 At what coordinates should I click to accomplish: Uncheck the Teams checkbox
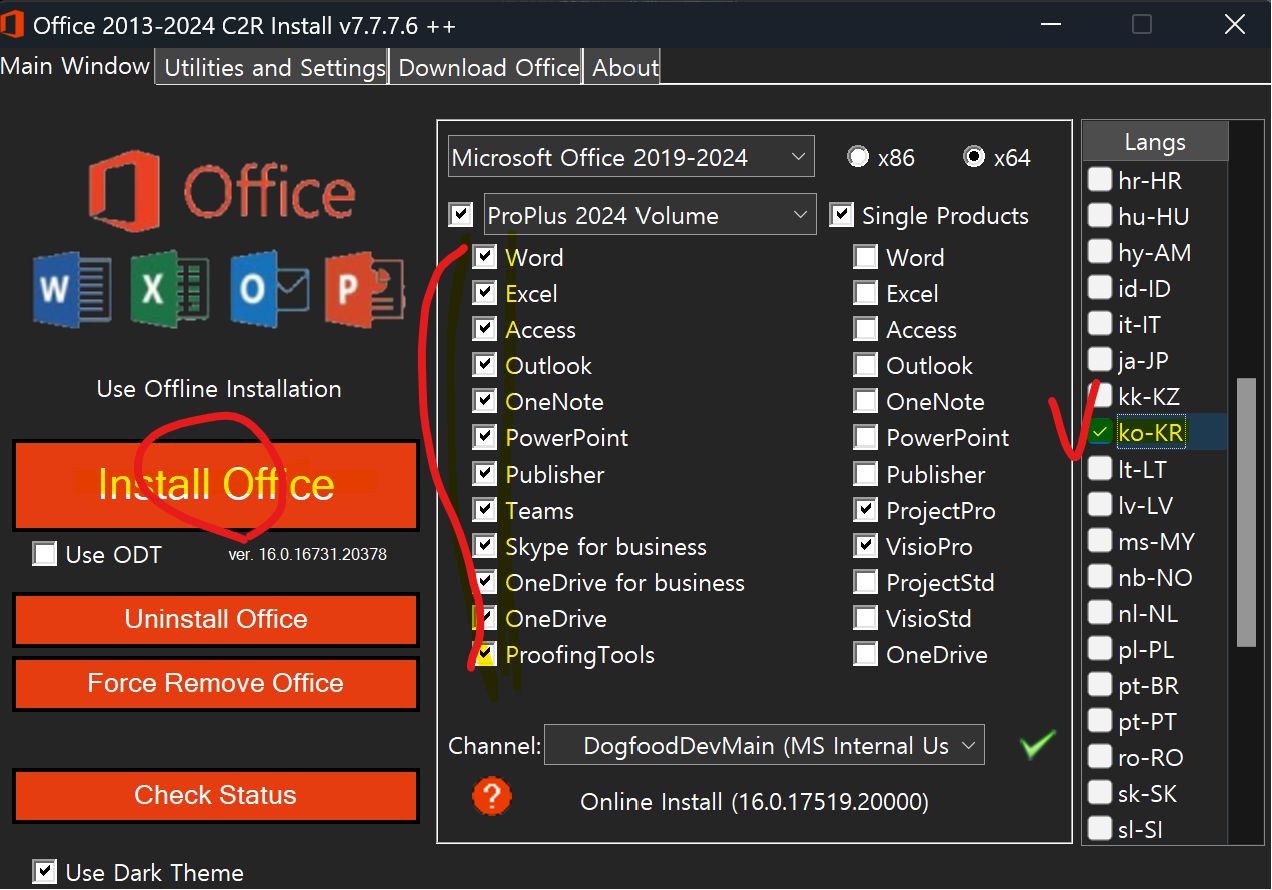[x=485, y=510]
